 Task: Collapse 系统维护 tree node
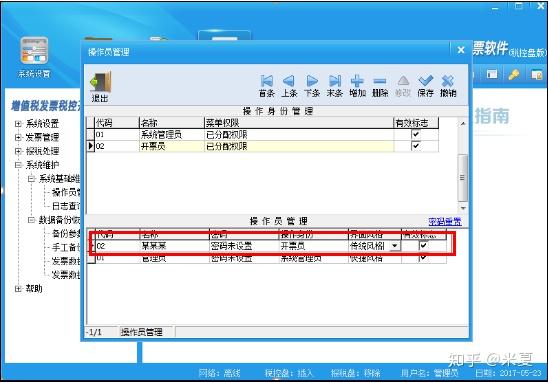[18, 165]
